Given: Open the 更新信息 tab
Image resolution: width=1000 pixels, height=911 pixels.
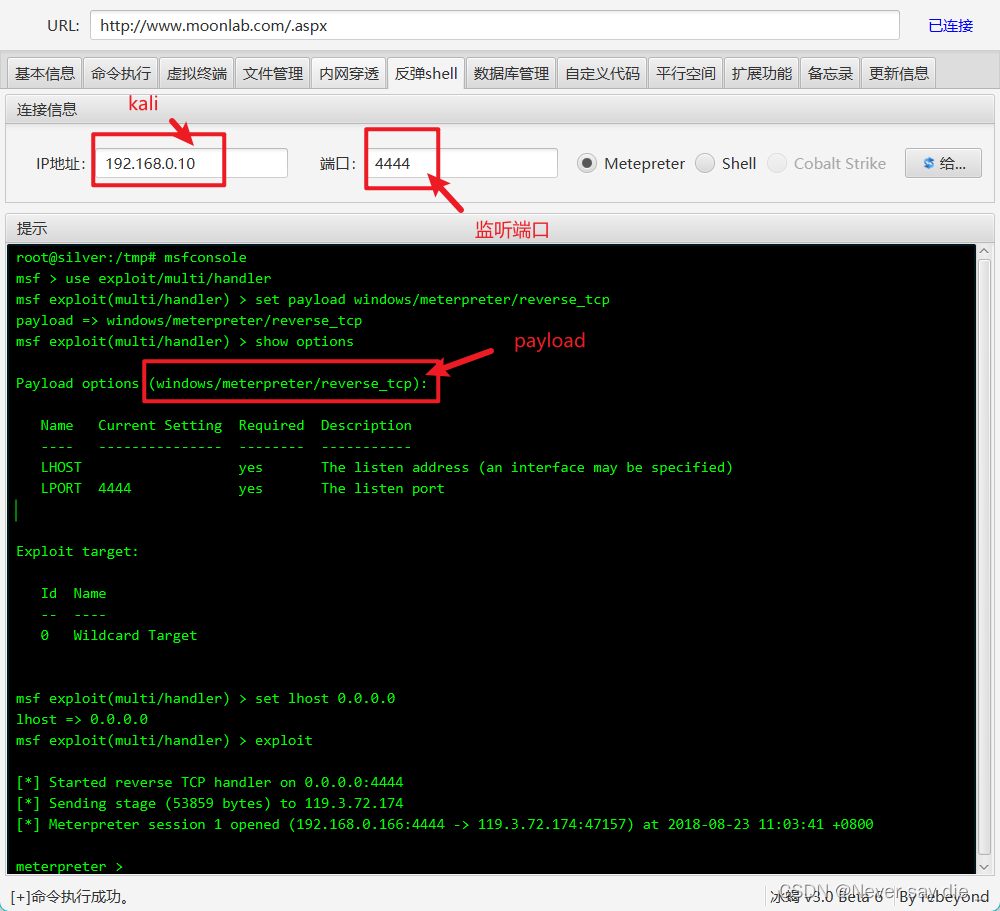Looking at the screenshot, I should (898, 73).
